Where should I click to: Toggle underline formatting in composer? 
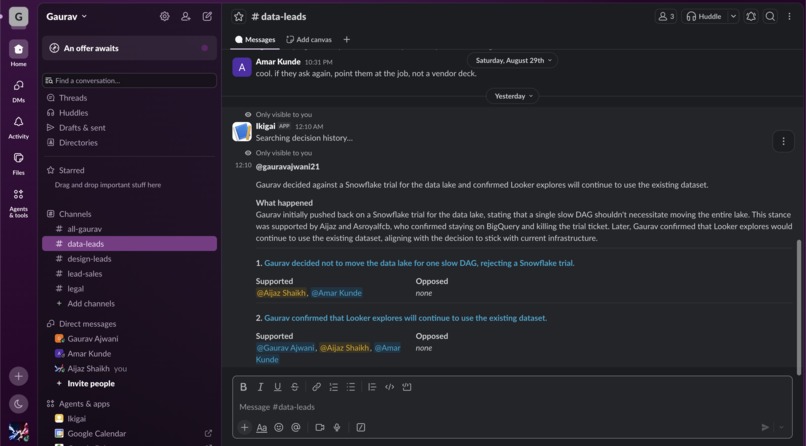(278, 387)
